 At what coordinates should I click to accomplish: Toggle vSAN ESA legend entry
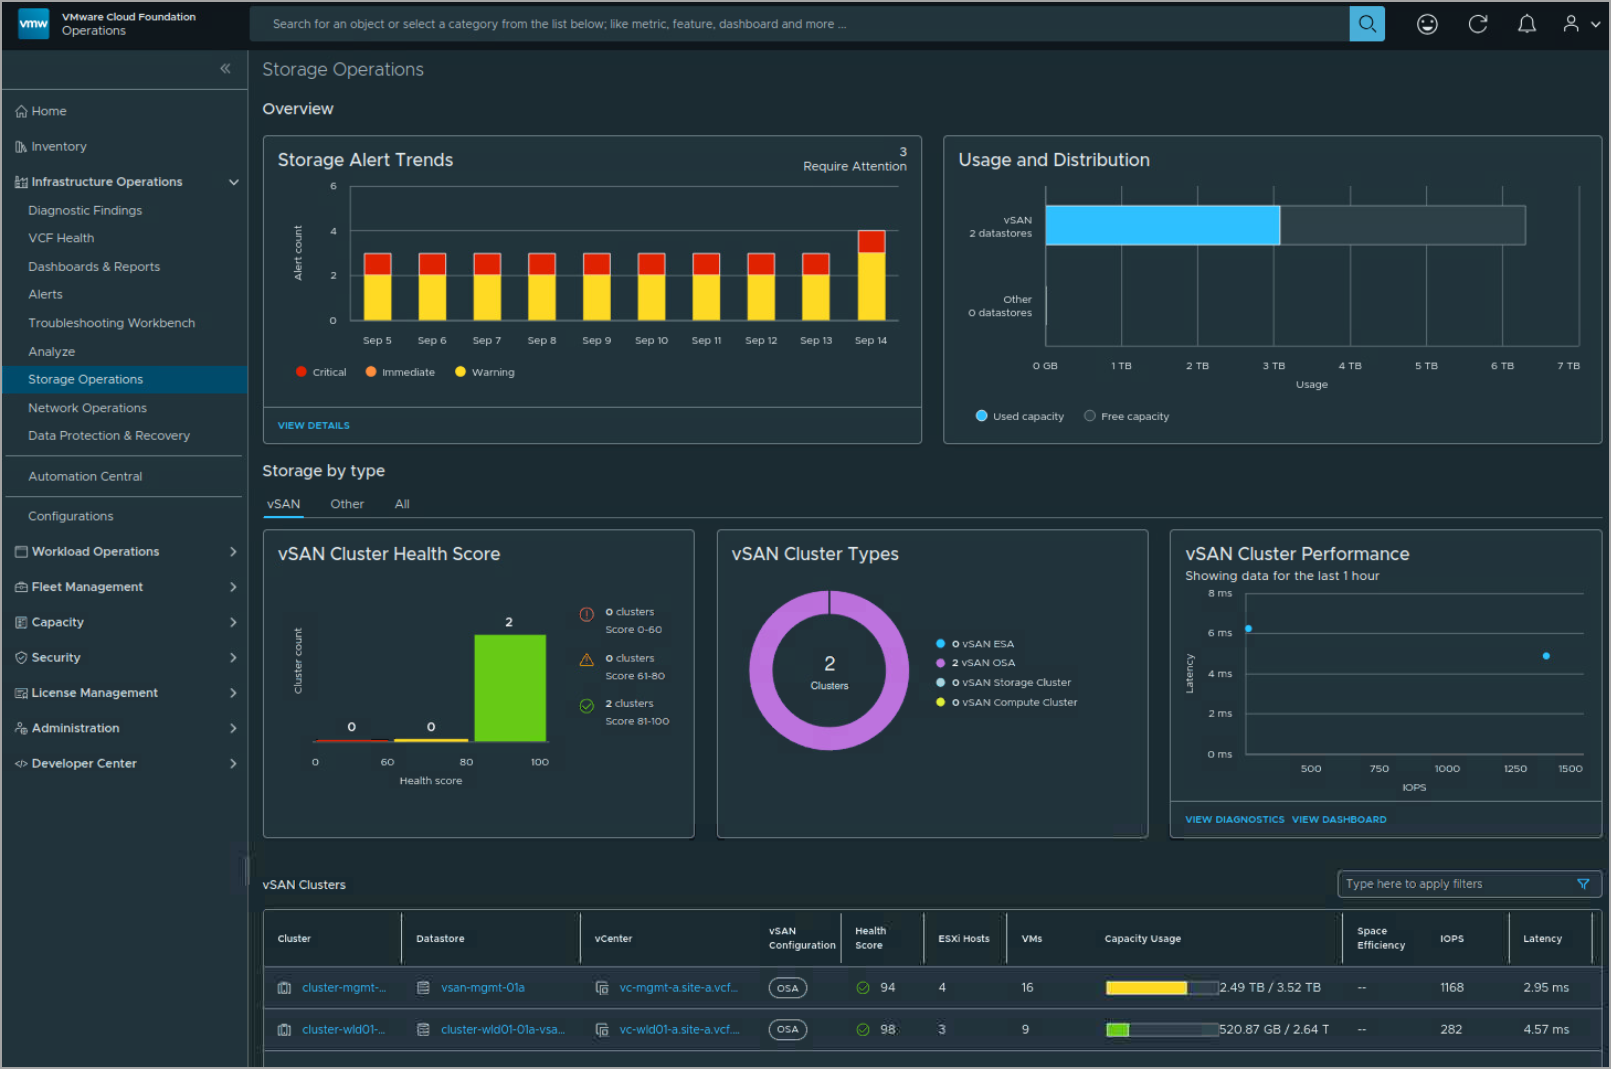click(975, 644)
